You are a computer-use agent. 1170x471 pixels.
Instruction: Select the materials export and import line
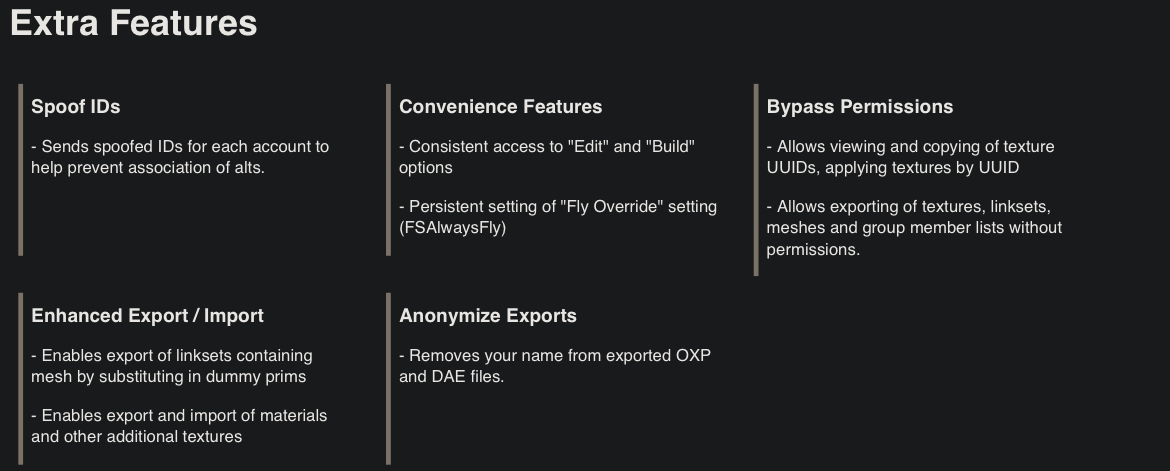click(x=179, y=425)
